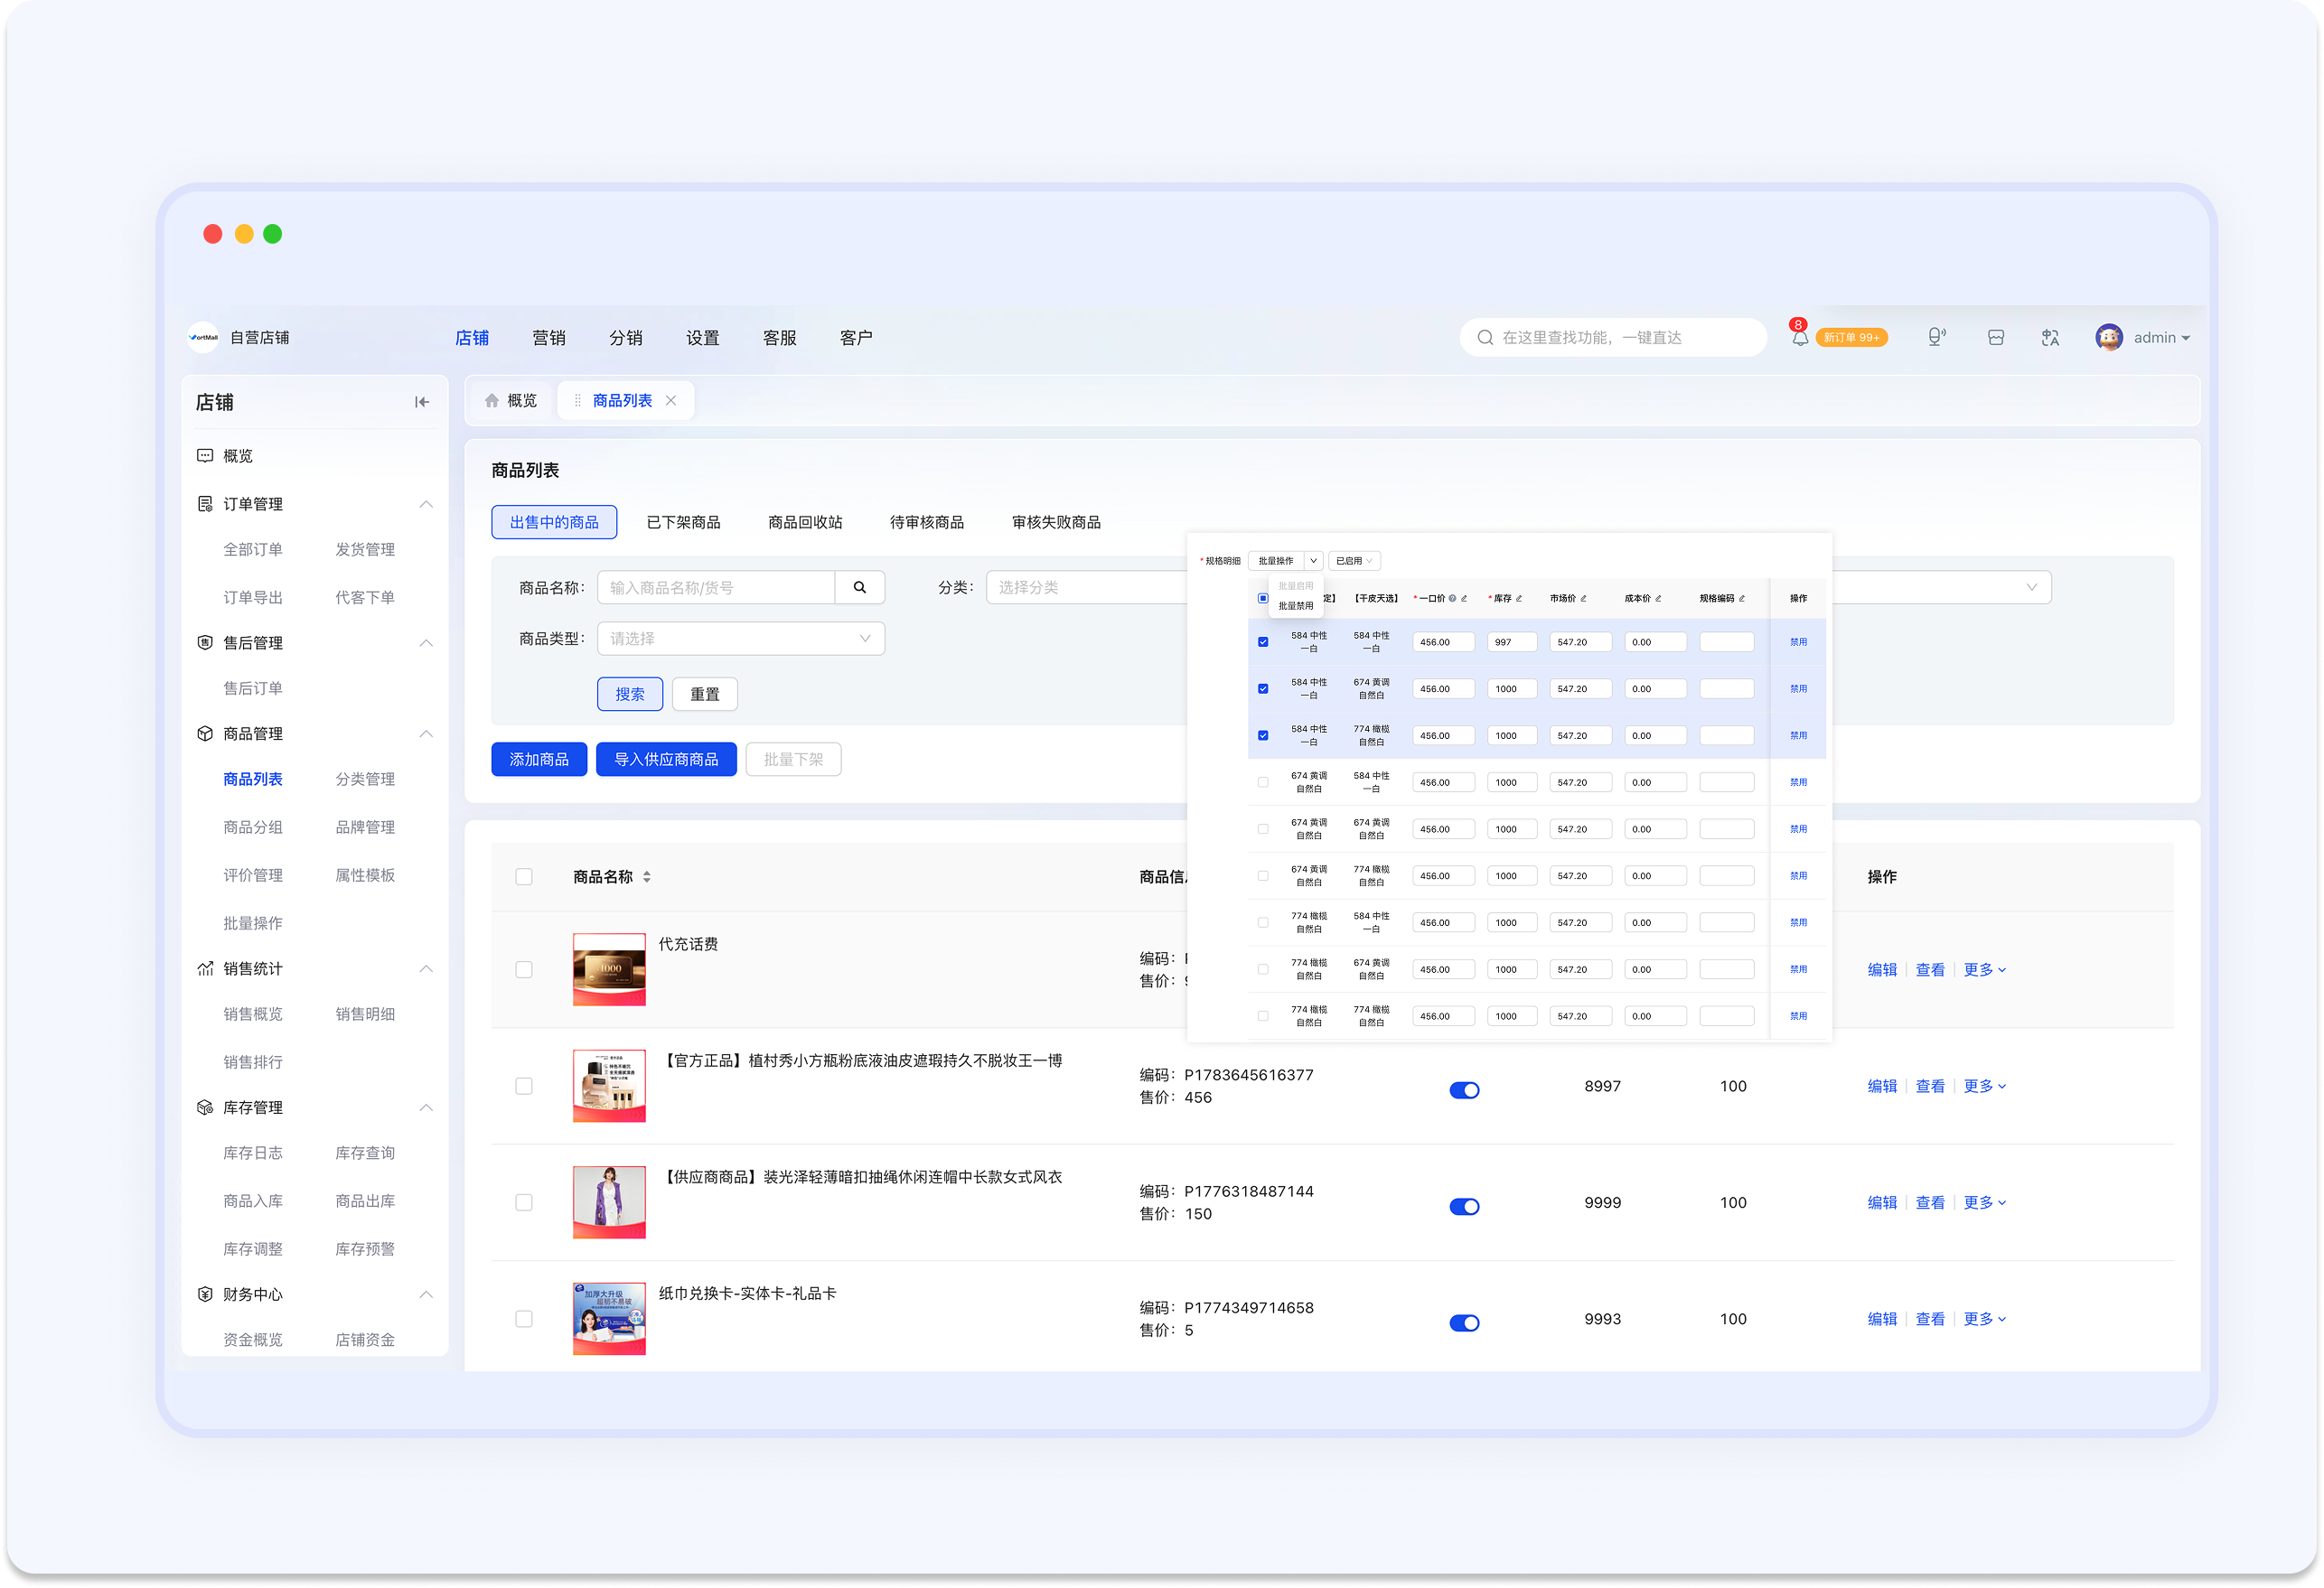The image size is (2324, 1588).
Task: Open the 营销 top menu
Action: 549,338
